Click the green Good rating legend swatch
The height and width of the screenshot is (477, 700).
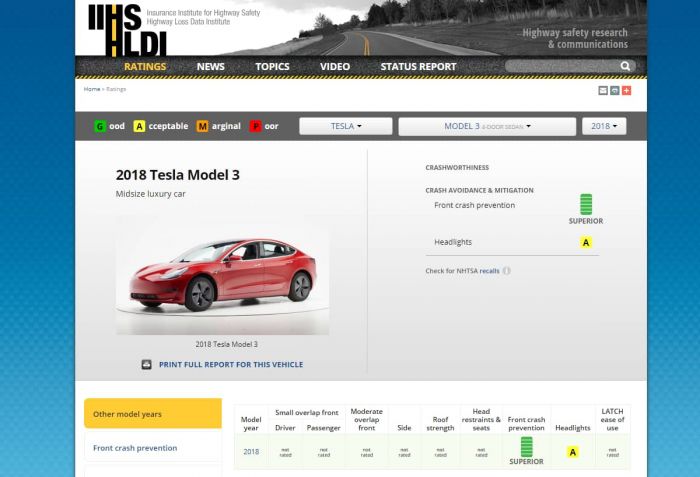[x=100, y=126]
